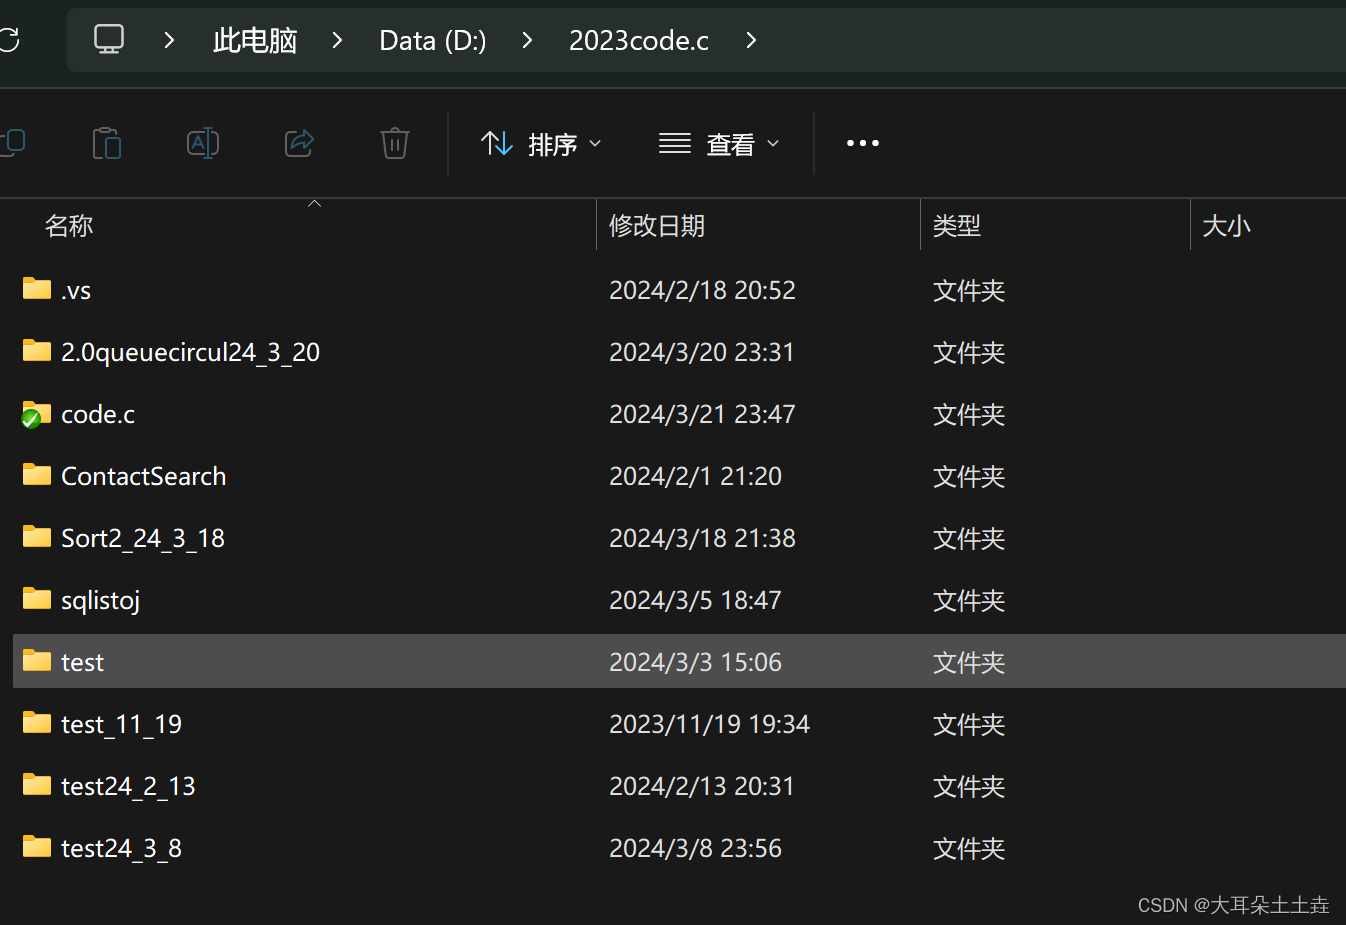The width and height of the screenshot is (1346, 925).
Task: Click the file name .vs
Action: coord(76,291)
